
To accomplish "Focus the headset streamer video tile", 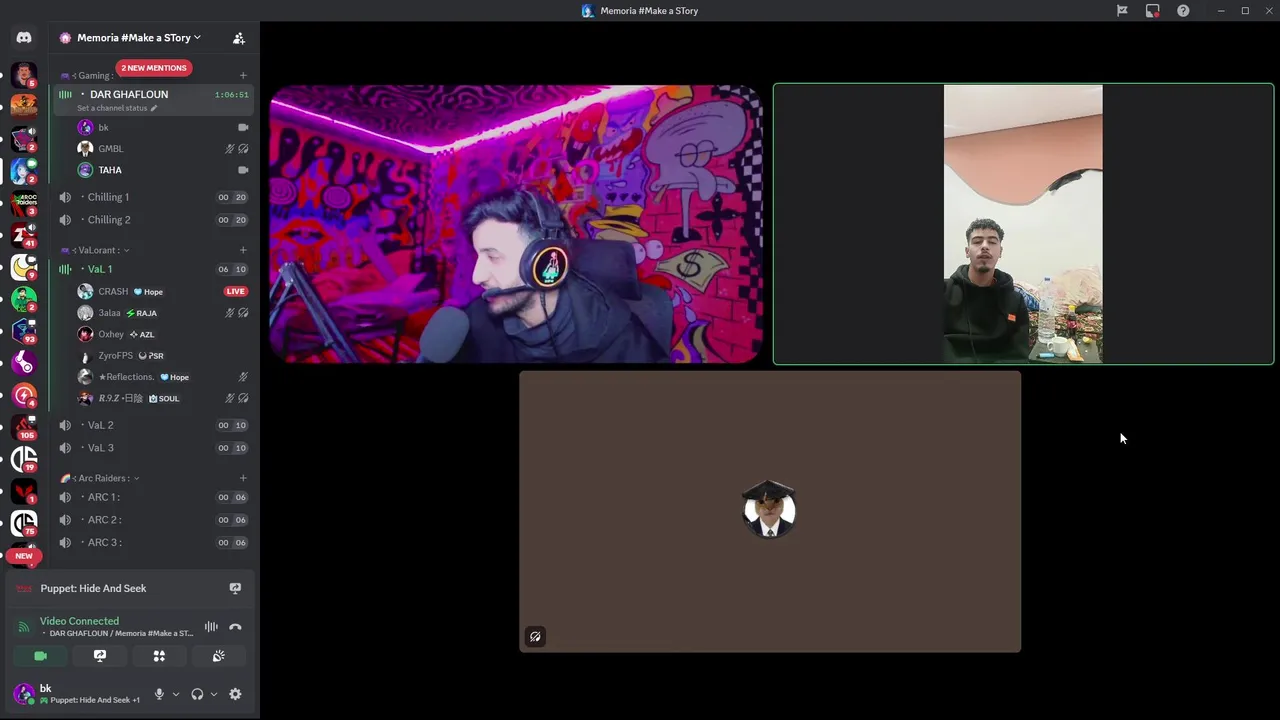I will (516, 224).
